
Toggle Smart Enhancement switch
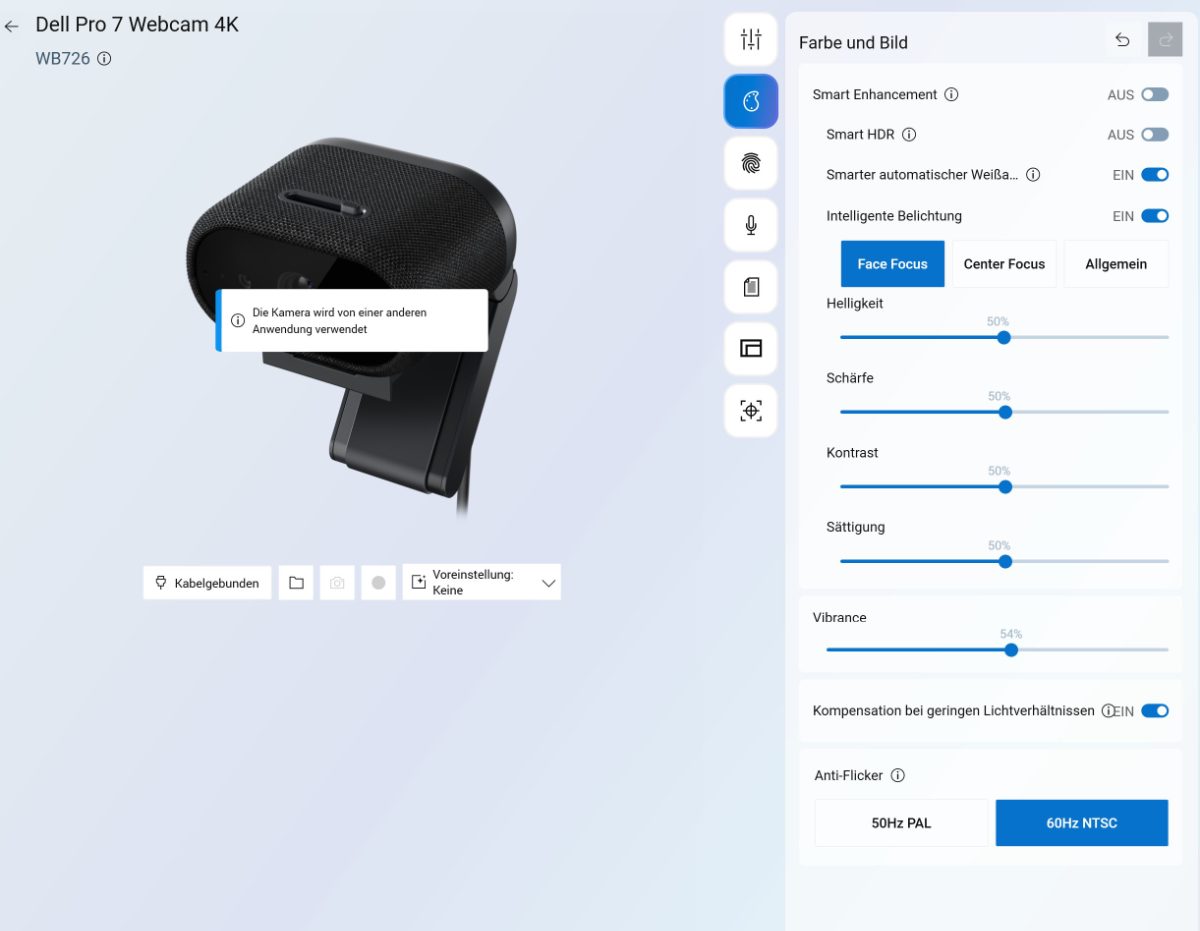(1155, 95)
